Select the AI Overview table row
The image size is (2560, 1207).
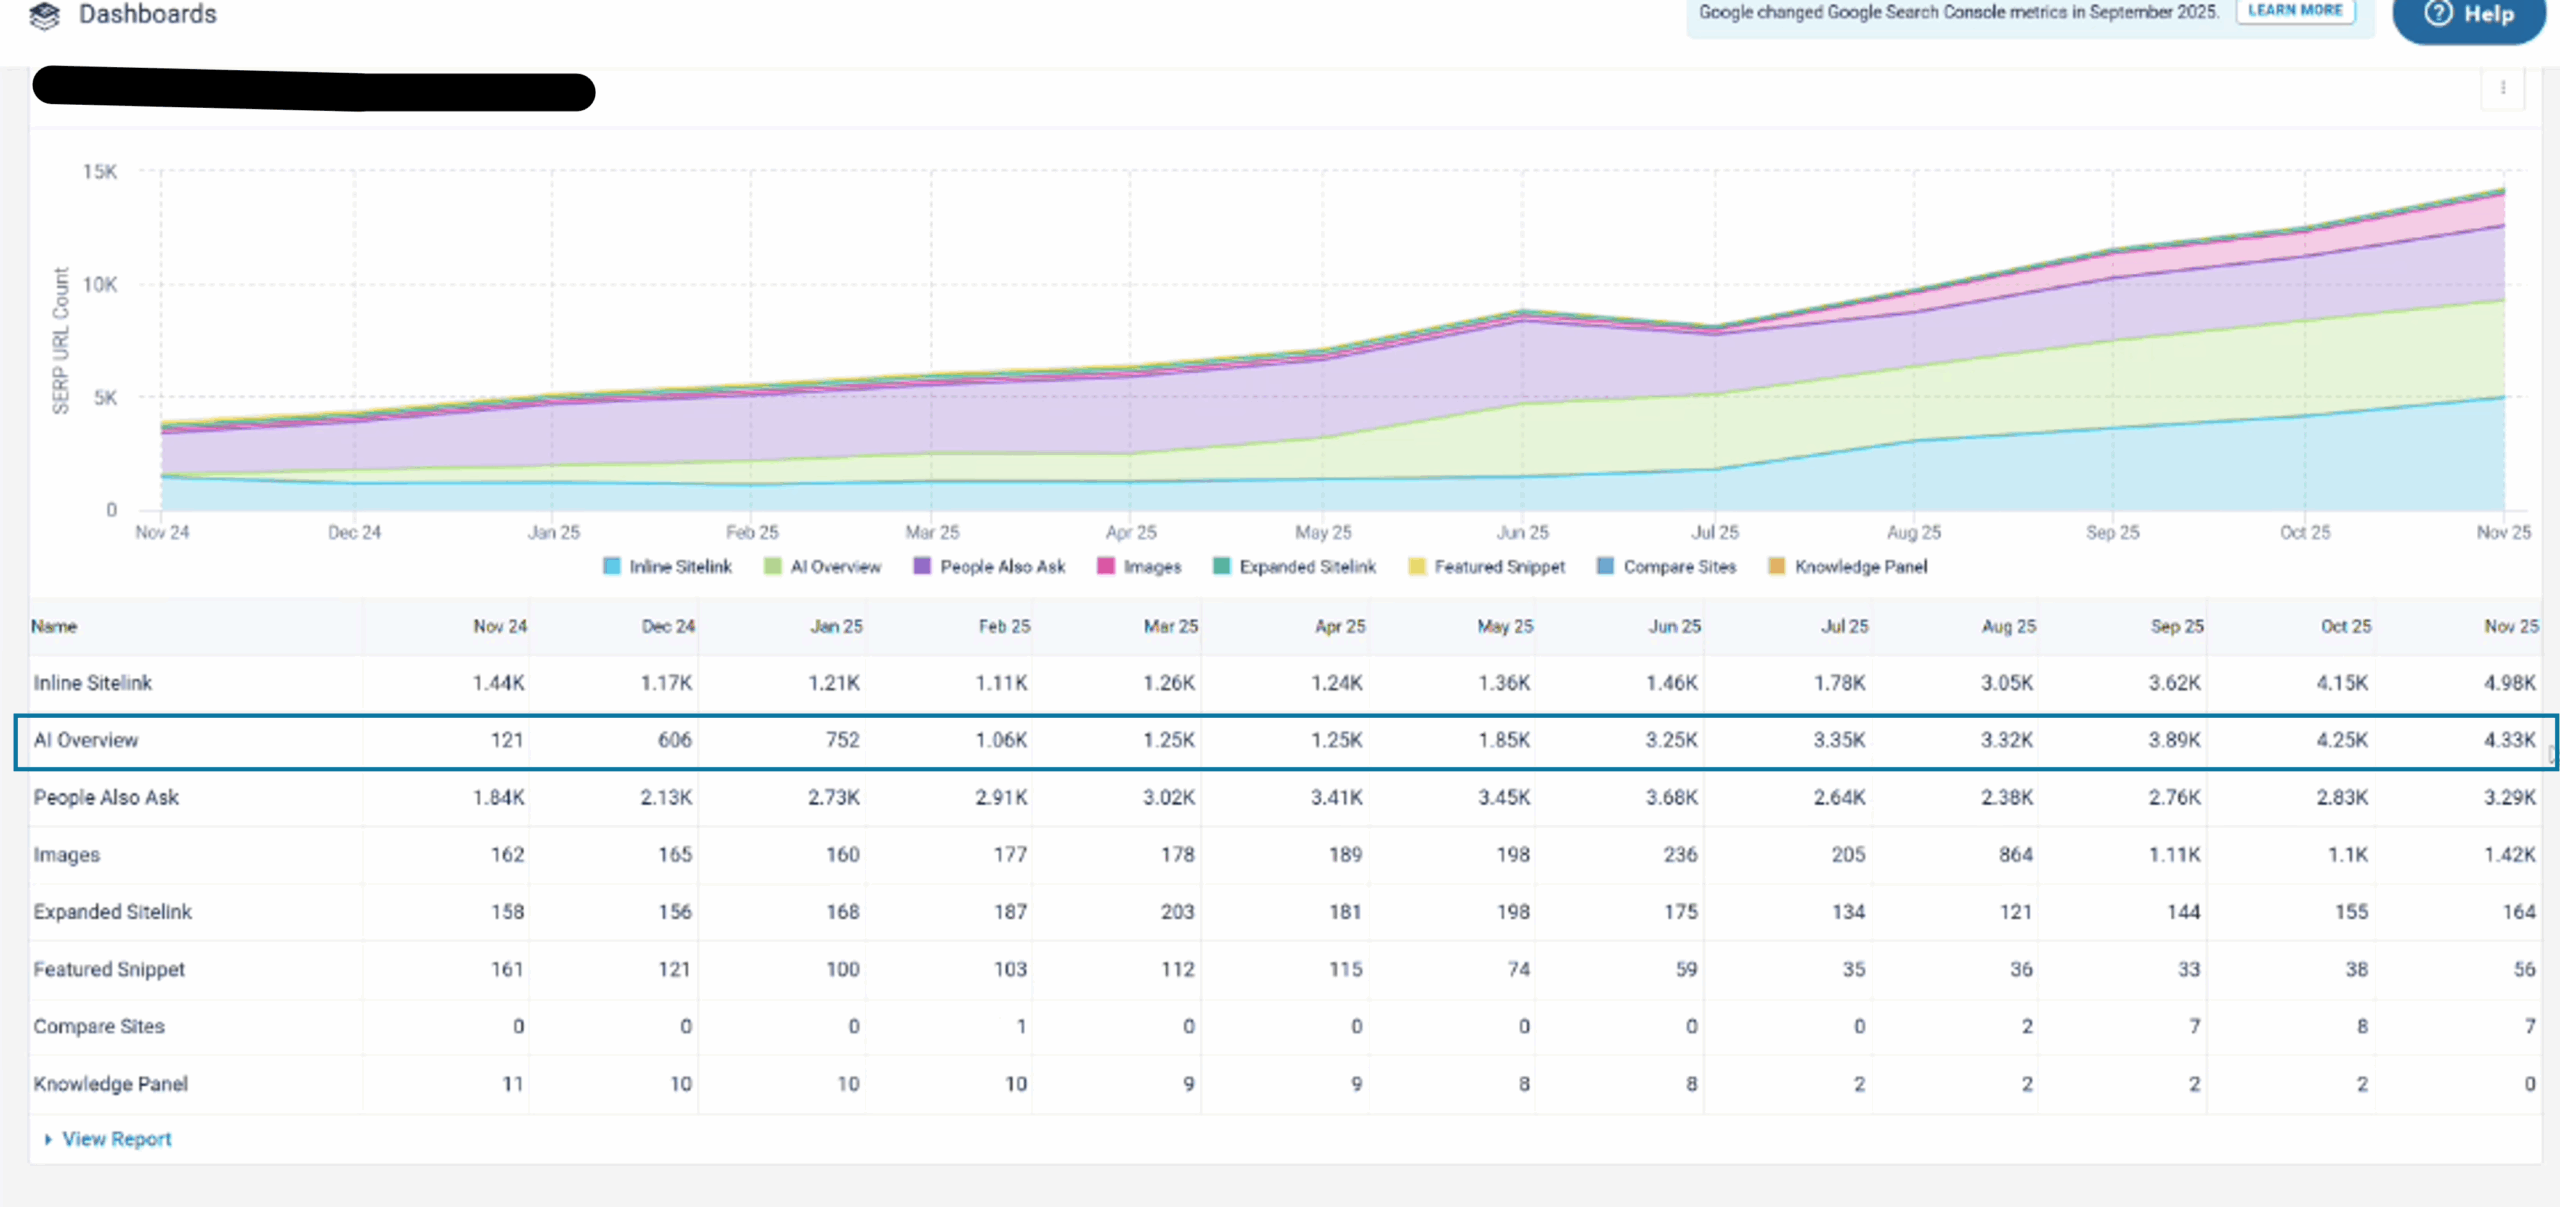1285,741
